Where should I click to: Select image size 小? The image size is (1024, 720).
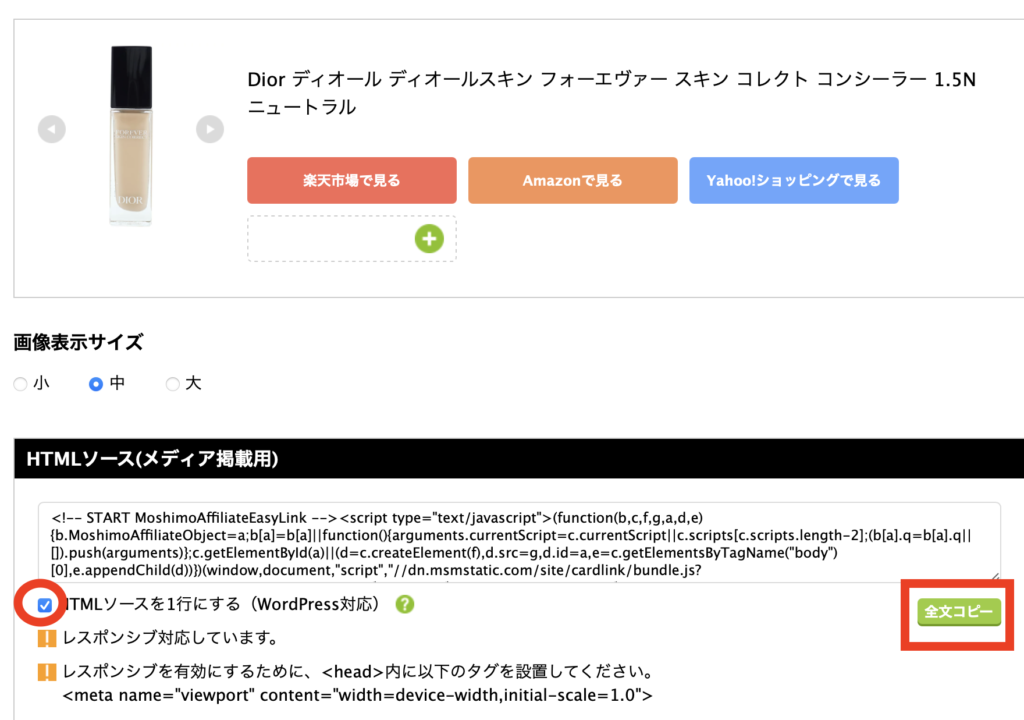pyautogui.click(x=20, y=384)
